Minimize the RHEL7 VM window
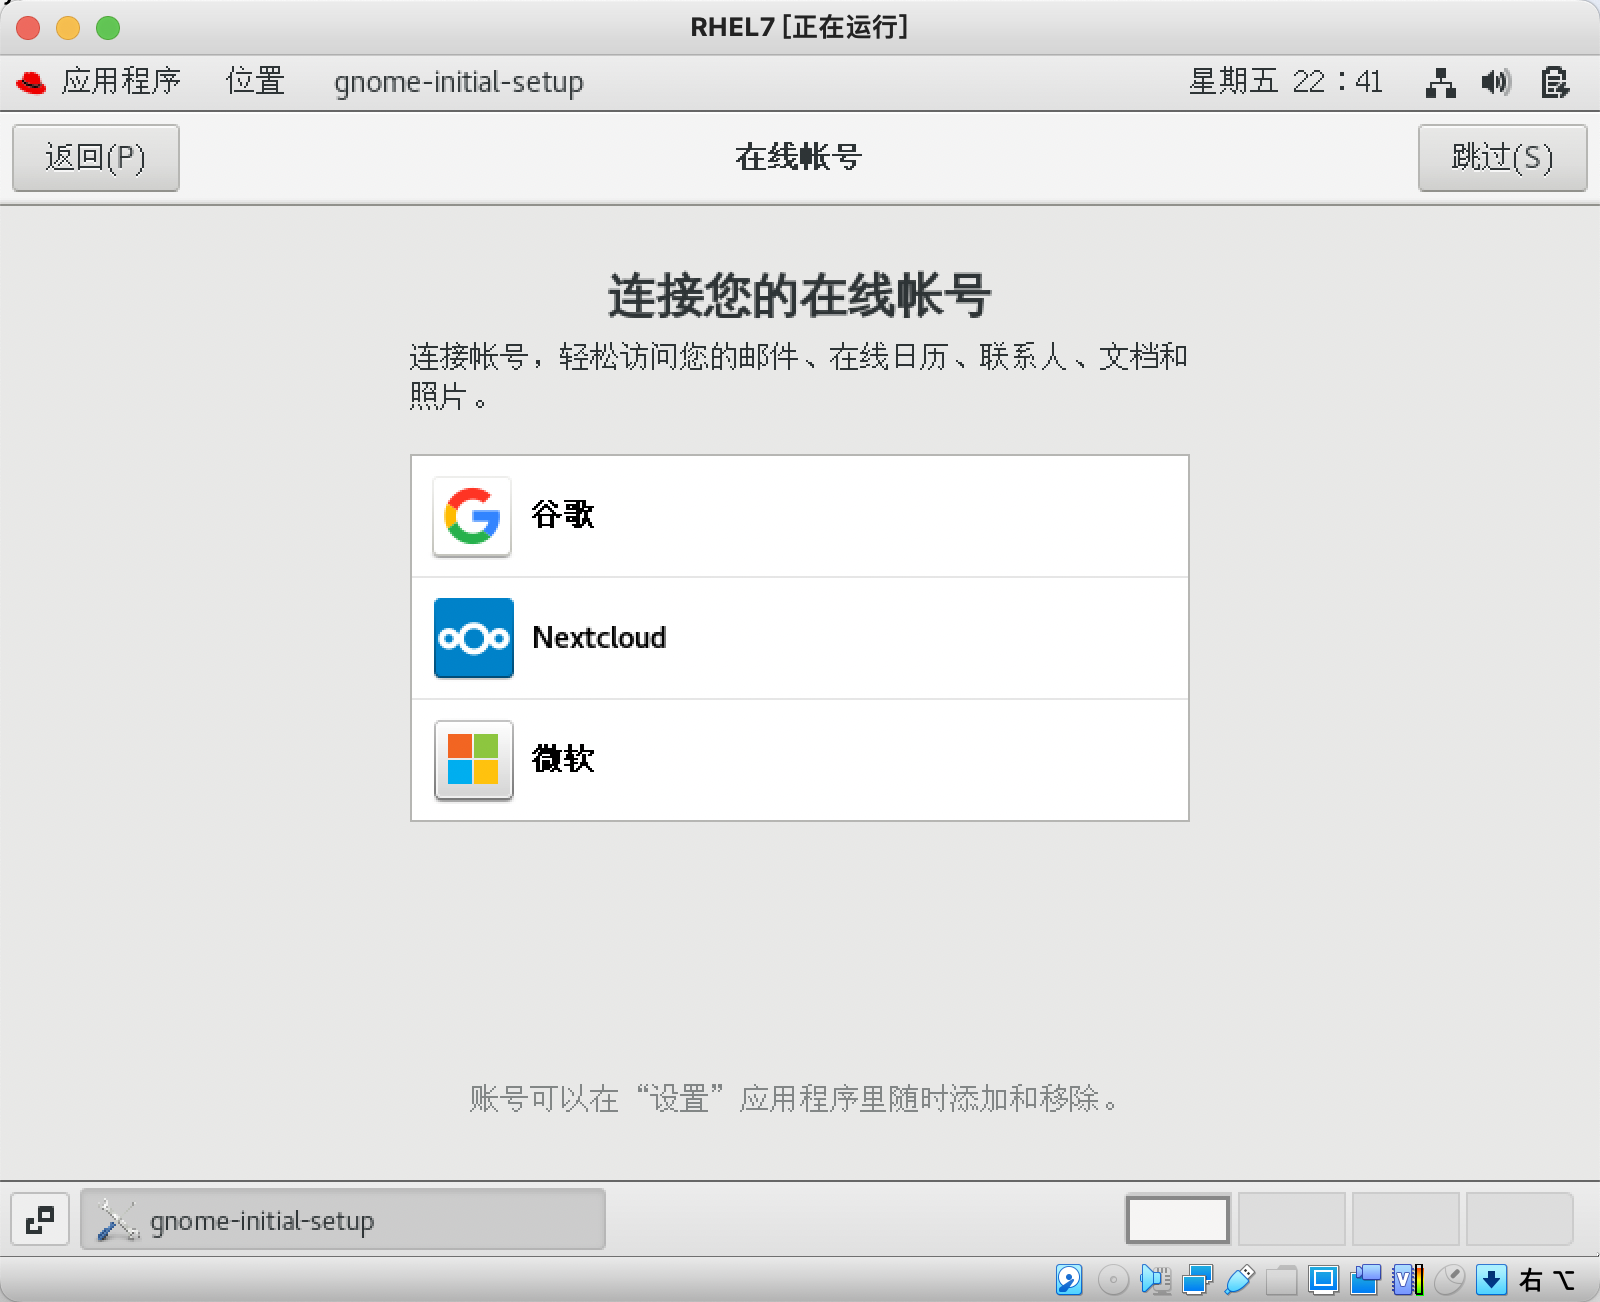1600x1302 pixels. pos(68,28)
